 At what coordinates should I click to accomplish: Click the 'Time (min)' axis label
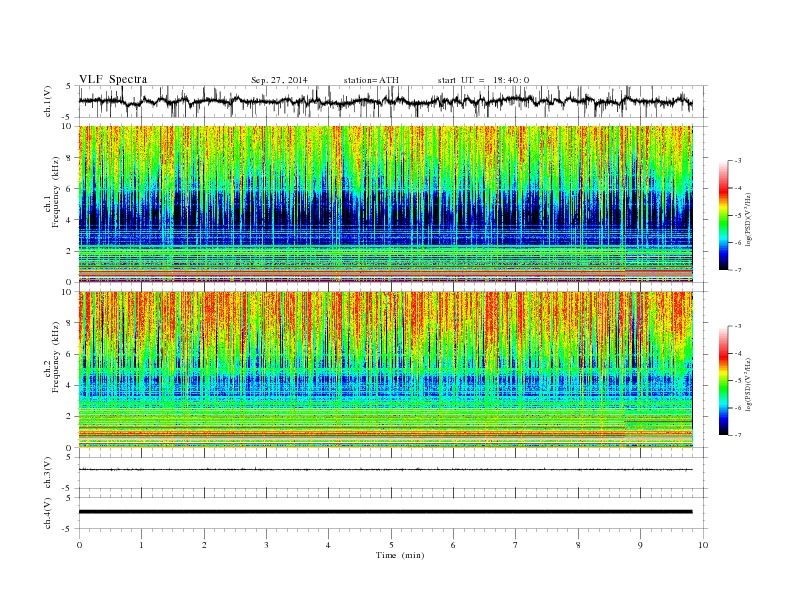pos(400,555)
